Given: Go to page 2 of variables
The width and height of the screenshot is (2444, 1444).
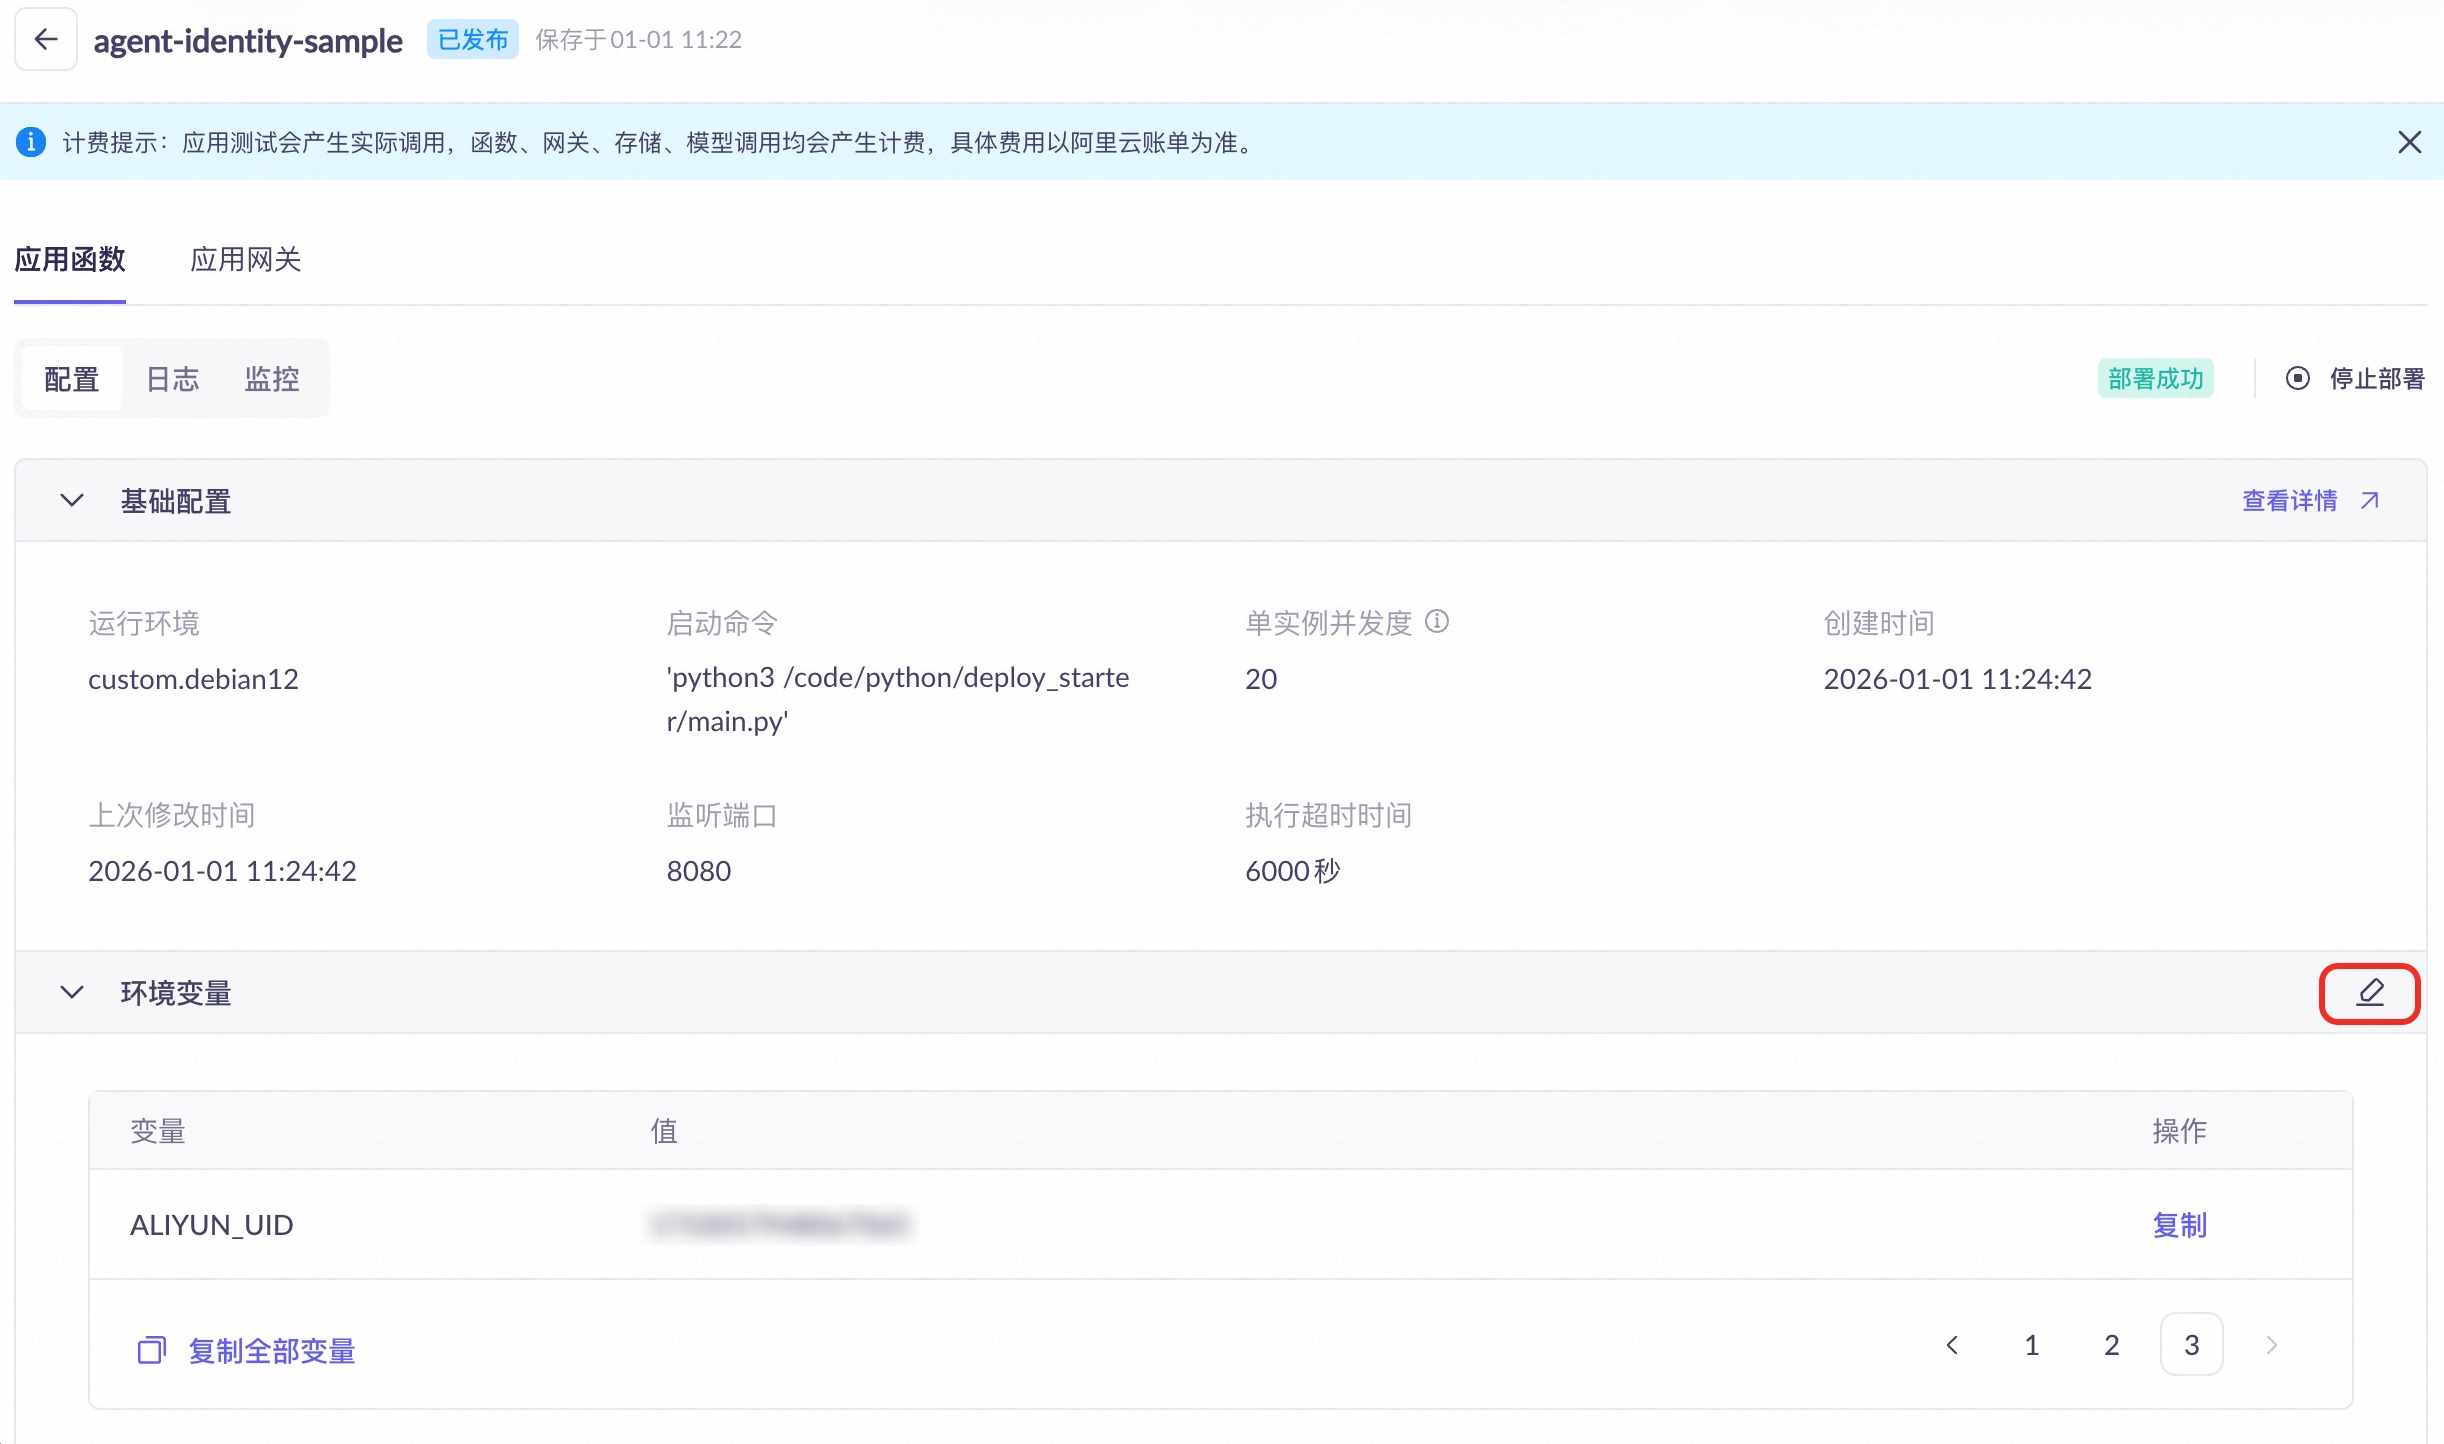Looking at the screenshot, I should click(2111, 1345).
